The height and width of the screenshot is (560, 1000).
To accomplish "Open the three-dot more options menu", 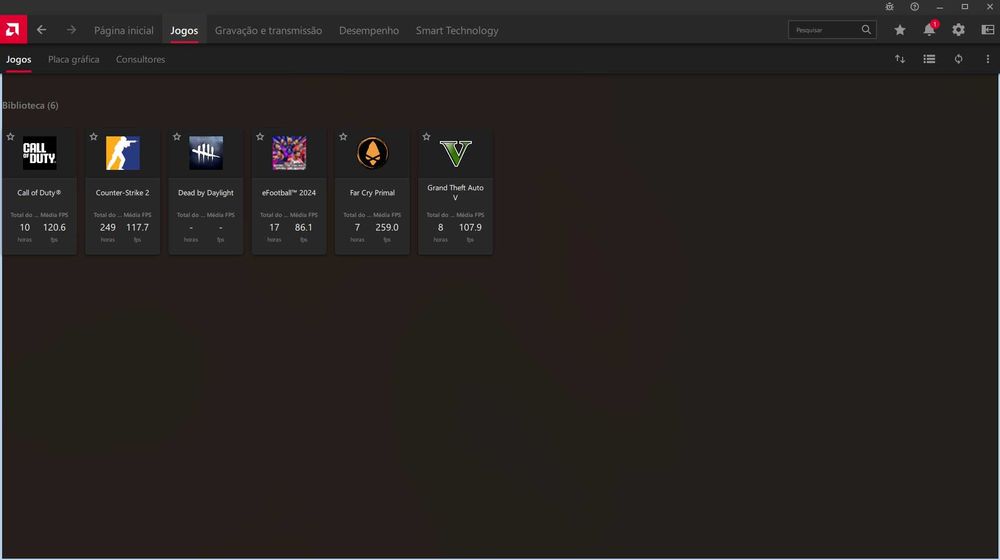I will coord(988,59).
